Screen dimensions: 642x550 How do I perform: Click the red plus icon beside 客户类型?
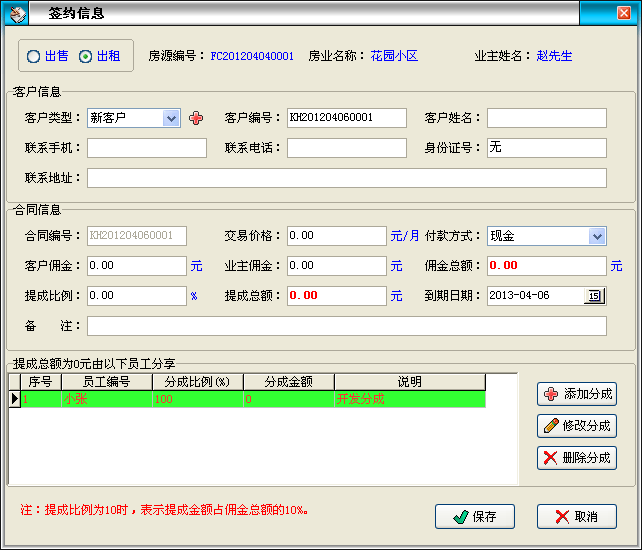(196, 118)
